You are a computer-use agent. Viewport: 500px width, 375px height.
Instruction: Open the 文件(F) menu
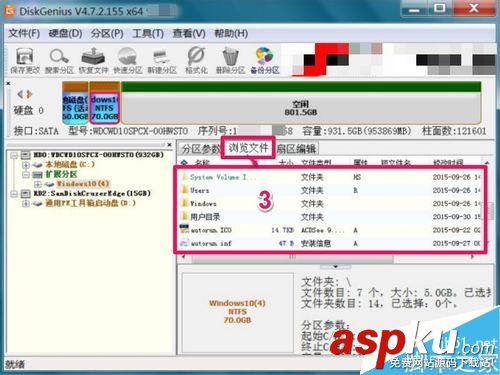pyautogui.click(x=24, y=33)
